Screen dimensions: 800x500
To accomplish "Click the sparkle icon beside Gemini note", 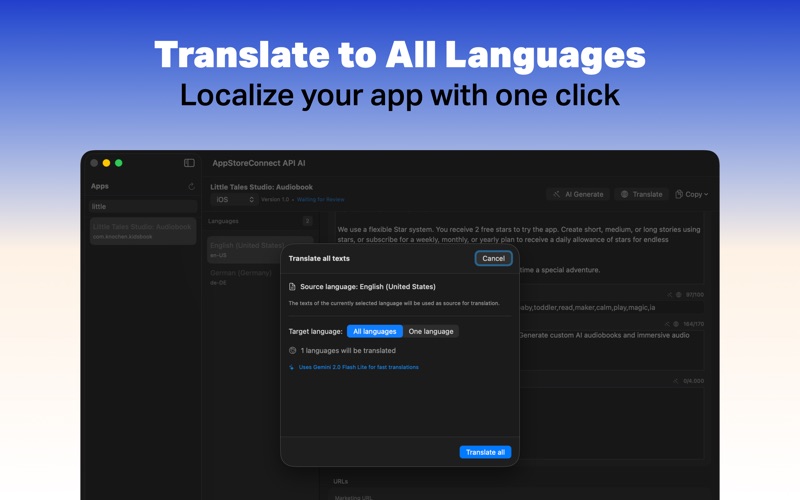I will (x=291, y=367).
